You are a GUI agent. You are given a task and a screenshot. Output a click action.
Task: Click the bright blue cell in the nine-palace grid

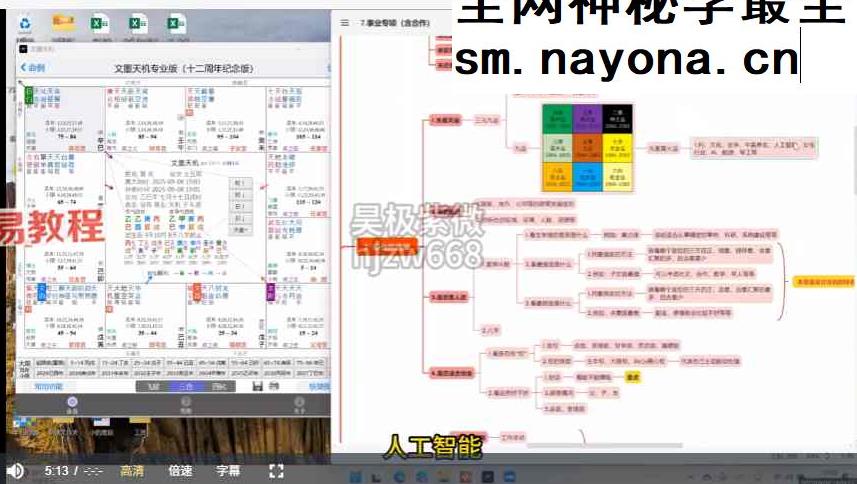(587, 176)
